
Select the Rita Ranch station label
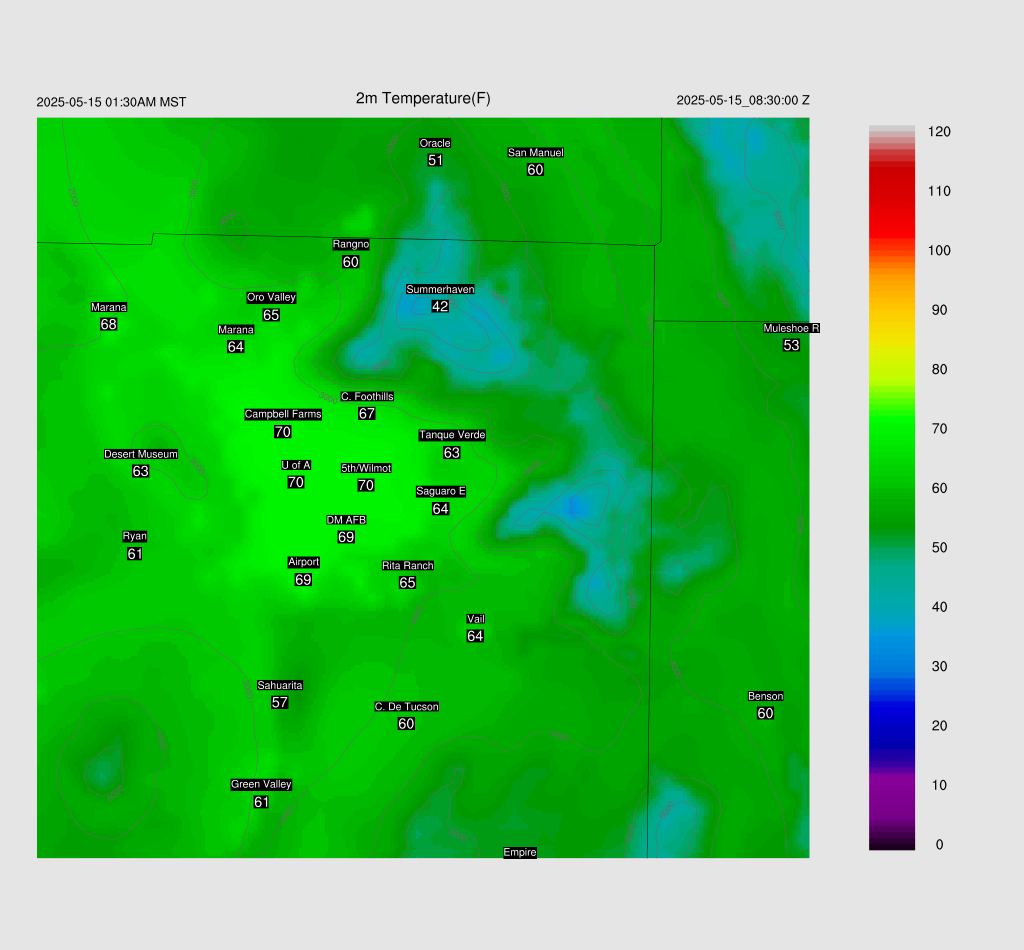(408, 566)
